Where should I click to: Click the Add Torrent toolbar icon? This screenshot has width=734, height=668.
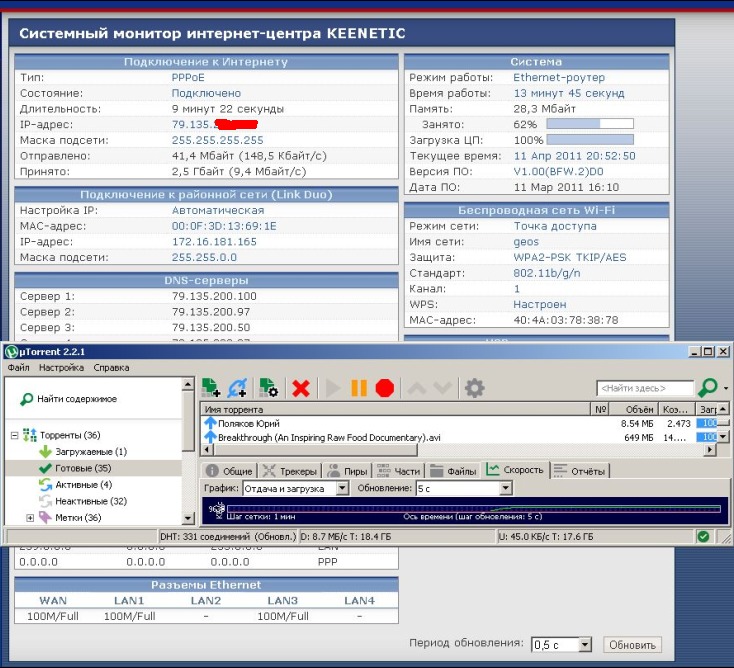(x=211, y=388)
